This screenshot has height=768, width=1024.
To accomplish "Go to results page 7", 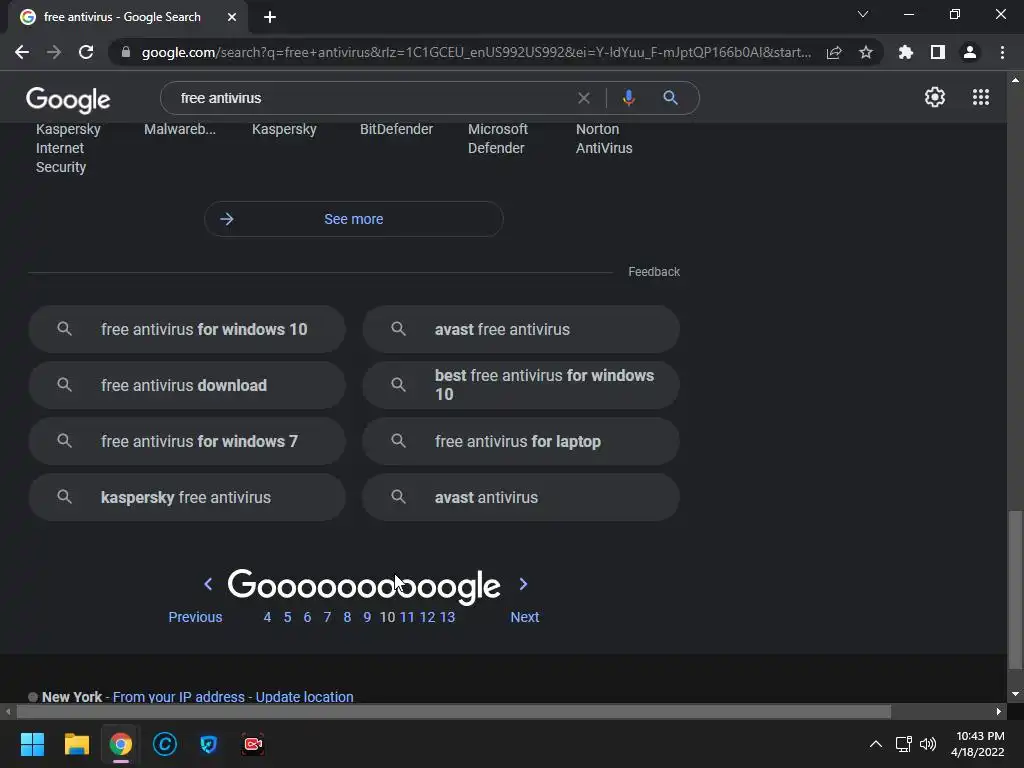I will 327,617.
